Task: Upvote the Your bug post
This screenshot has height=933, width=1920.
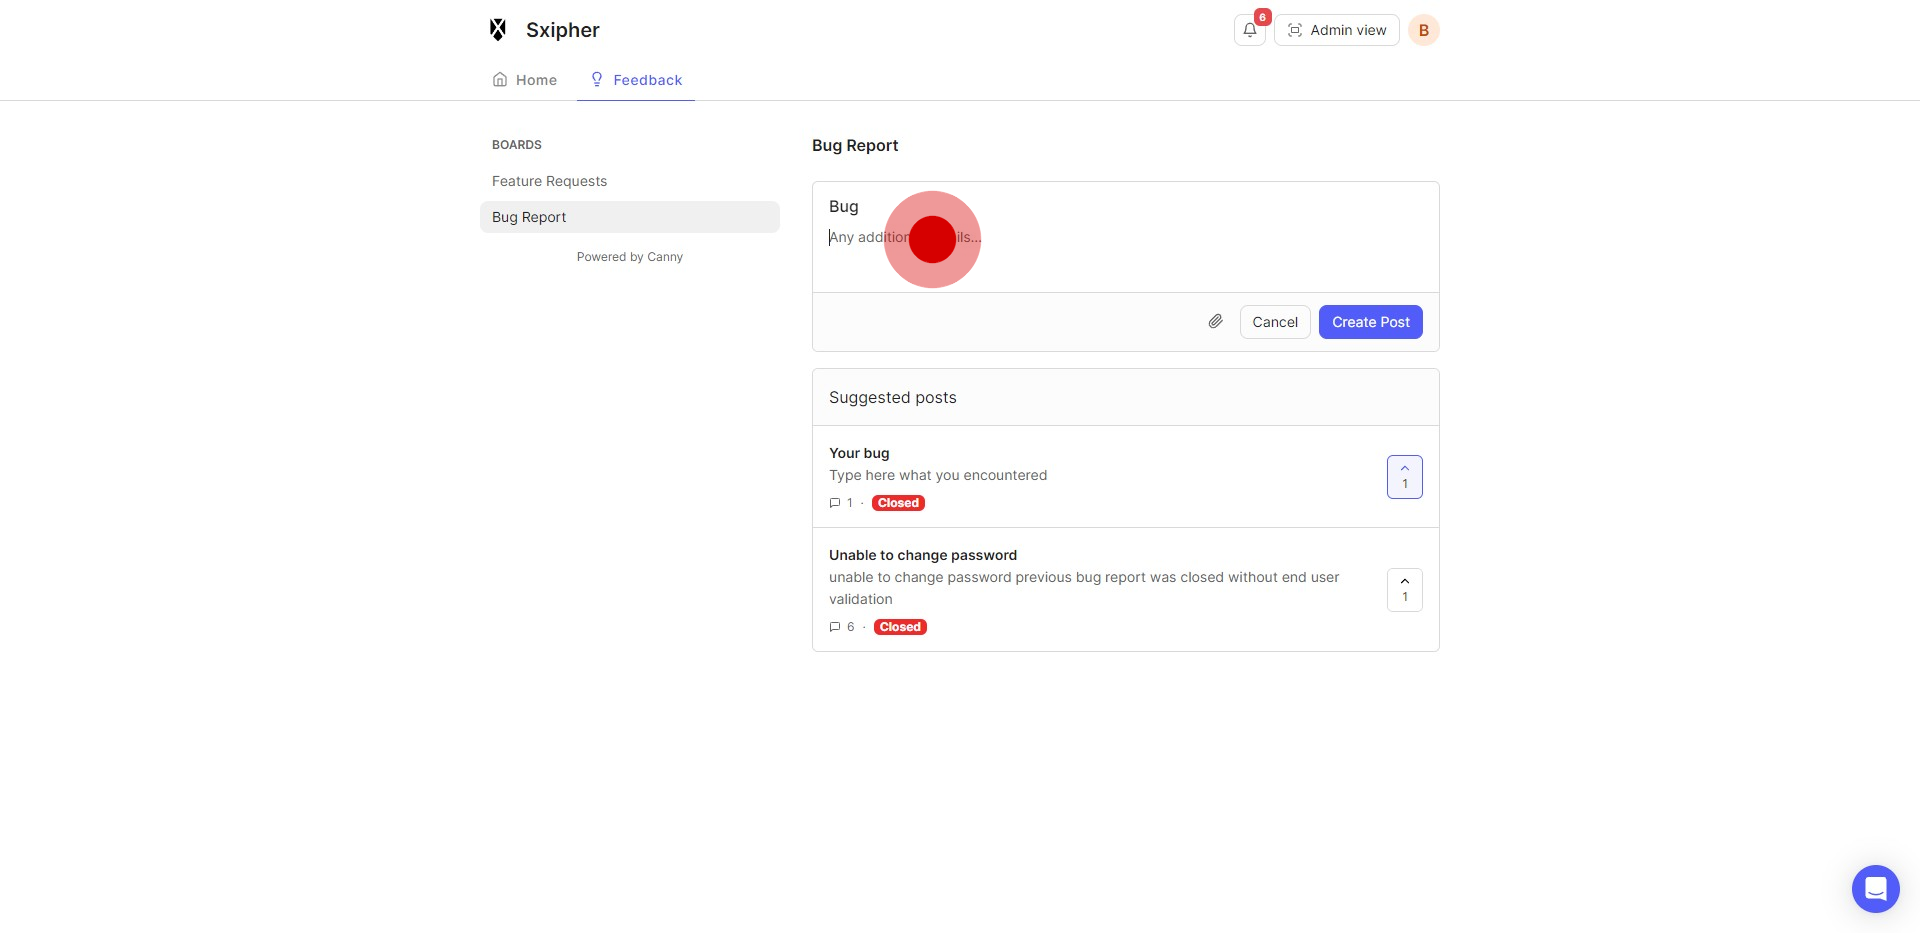Action: click(x=1404, y=477)
